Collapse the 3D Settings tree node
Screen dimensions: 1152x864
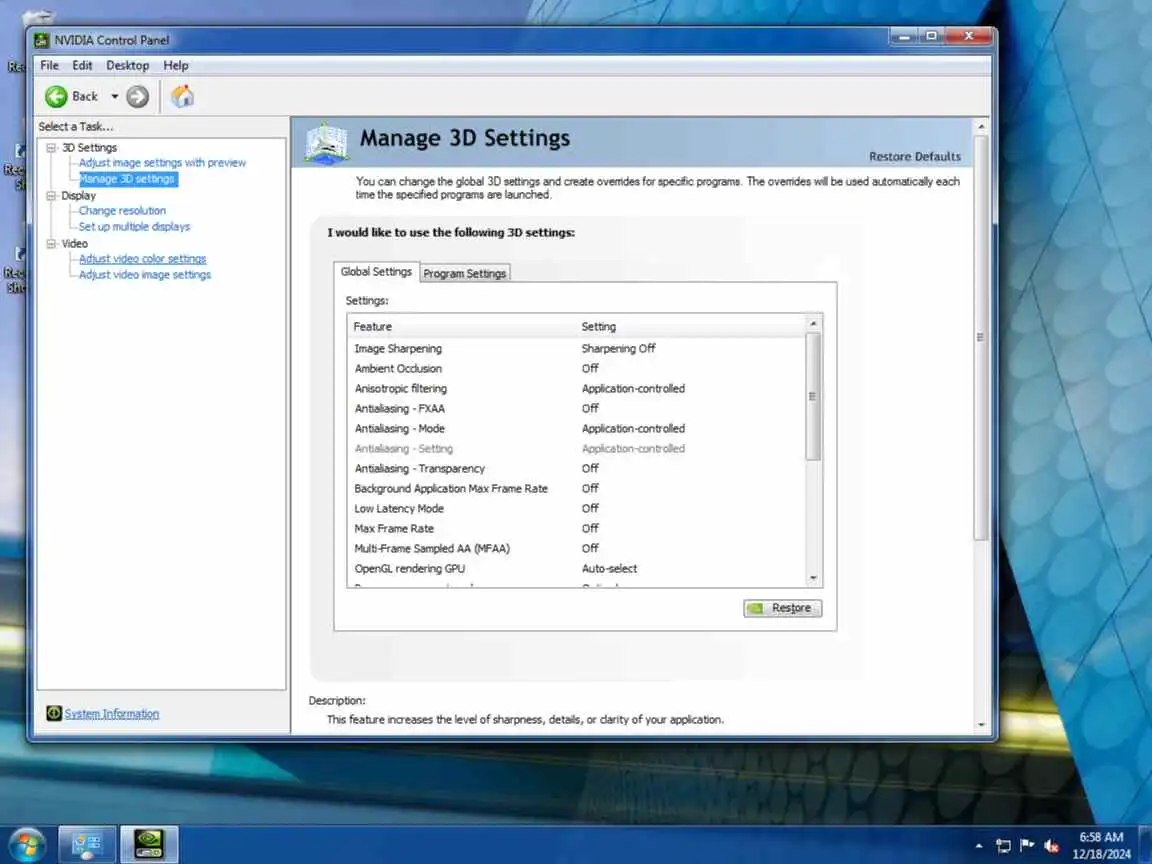point(51,148)
